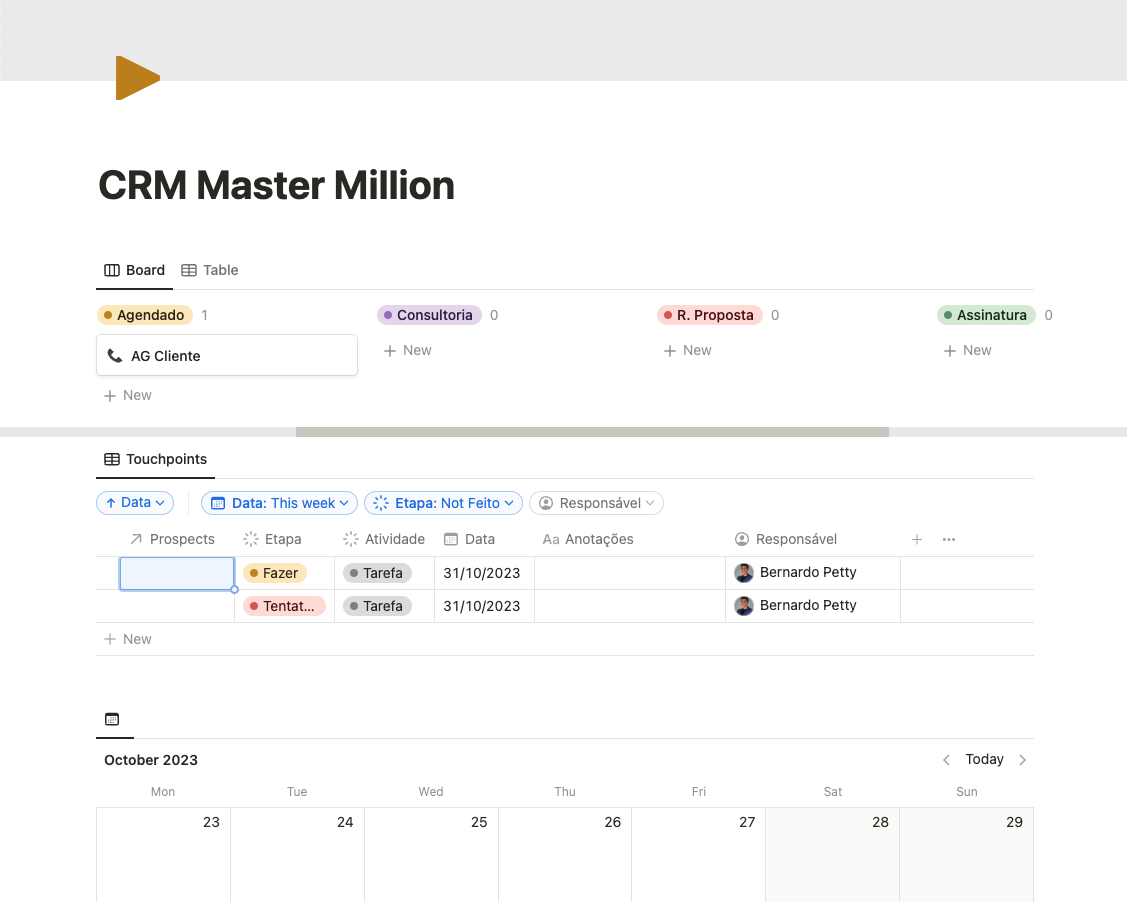This screenshot has height=902, width=1127.
Task: Click phone icon on AG Cliente card
Action: pos(115,356)
